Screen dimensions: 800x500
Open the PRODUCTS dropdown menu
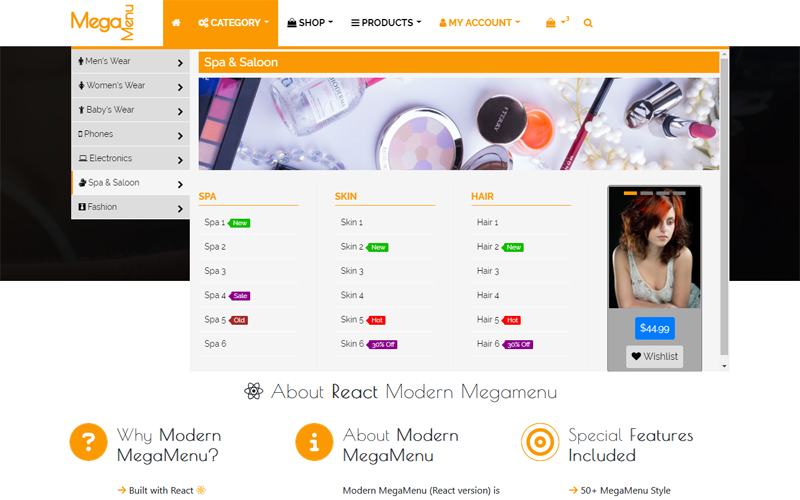(386, 23)
